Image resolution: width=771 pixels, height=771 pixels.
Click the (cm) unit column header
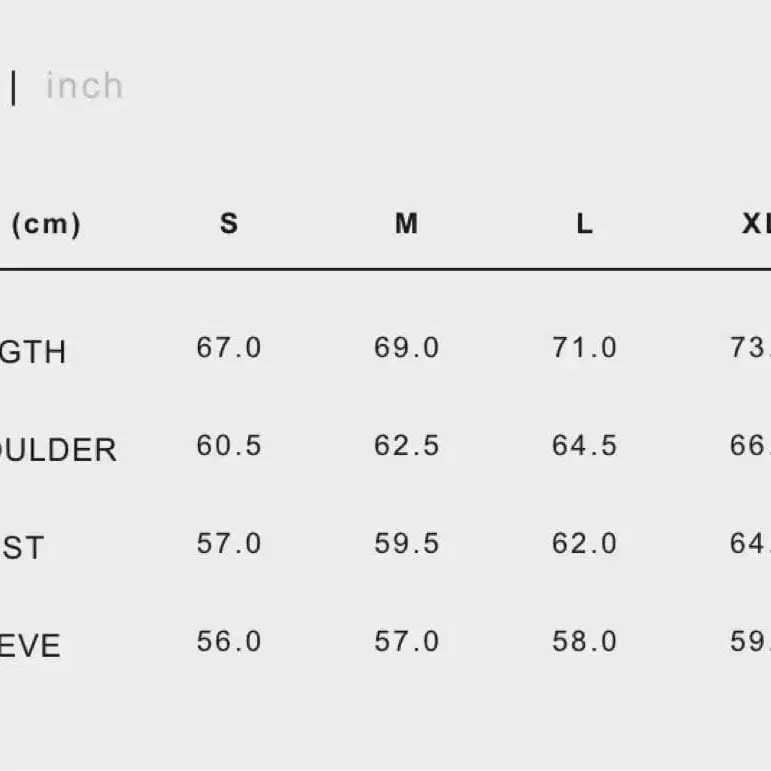click(46, 225)
